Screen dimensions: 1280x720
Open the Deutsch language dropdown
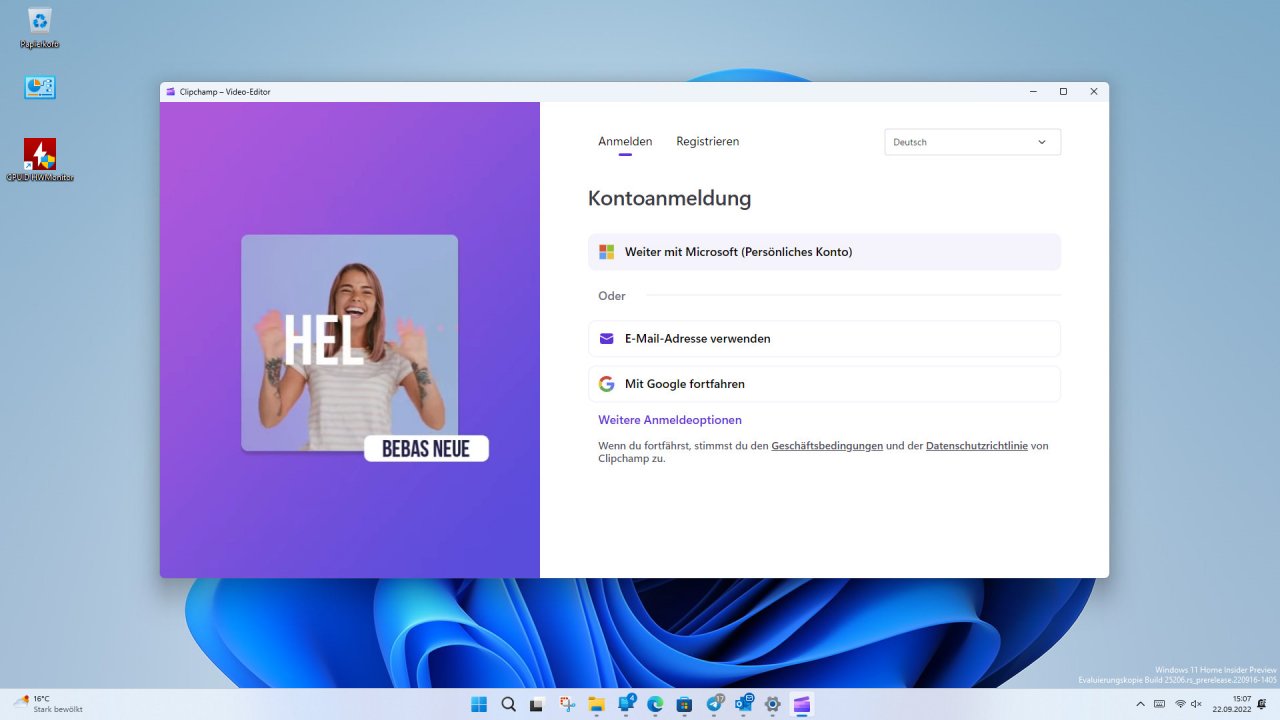(972, 142)
